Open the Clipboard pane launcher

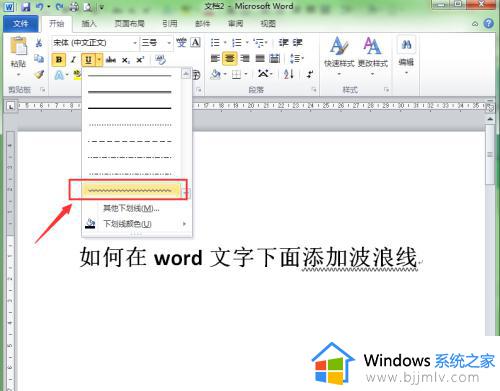pyautogui.click(x=43, y=89)
